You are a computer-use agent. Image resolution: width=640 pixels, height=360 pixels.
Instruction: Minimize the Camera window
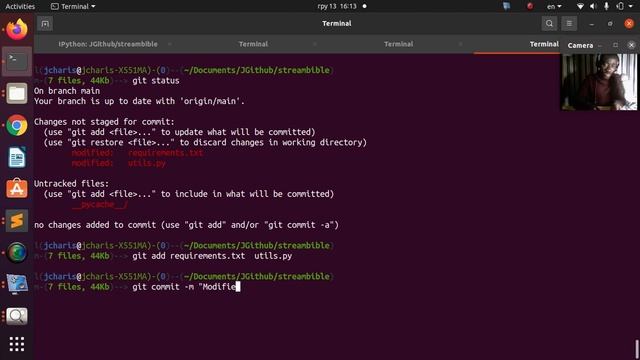(x=600, y=45)
